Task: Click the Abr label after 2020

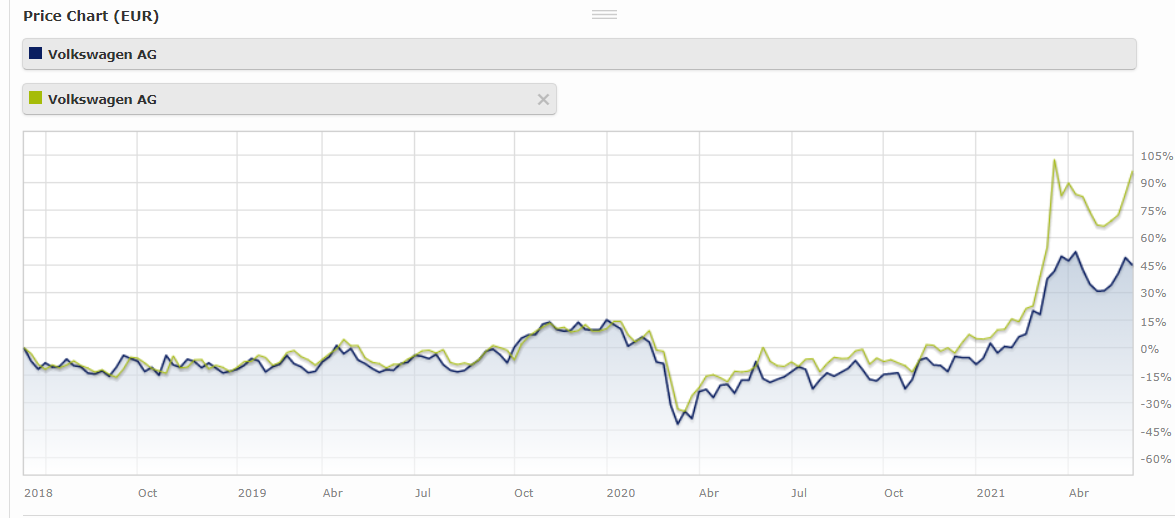Action: (x=709, y=493)
